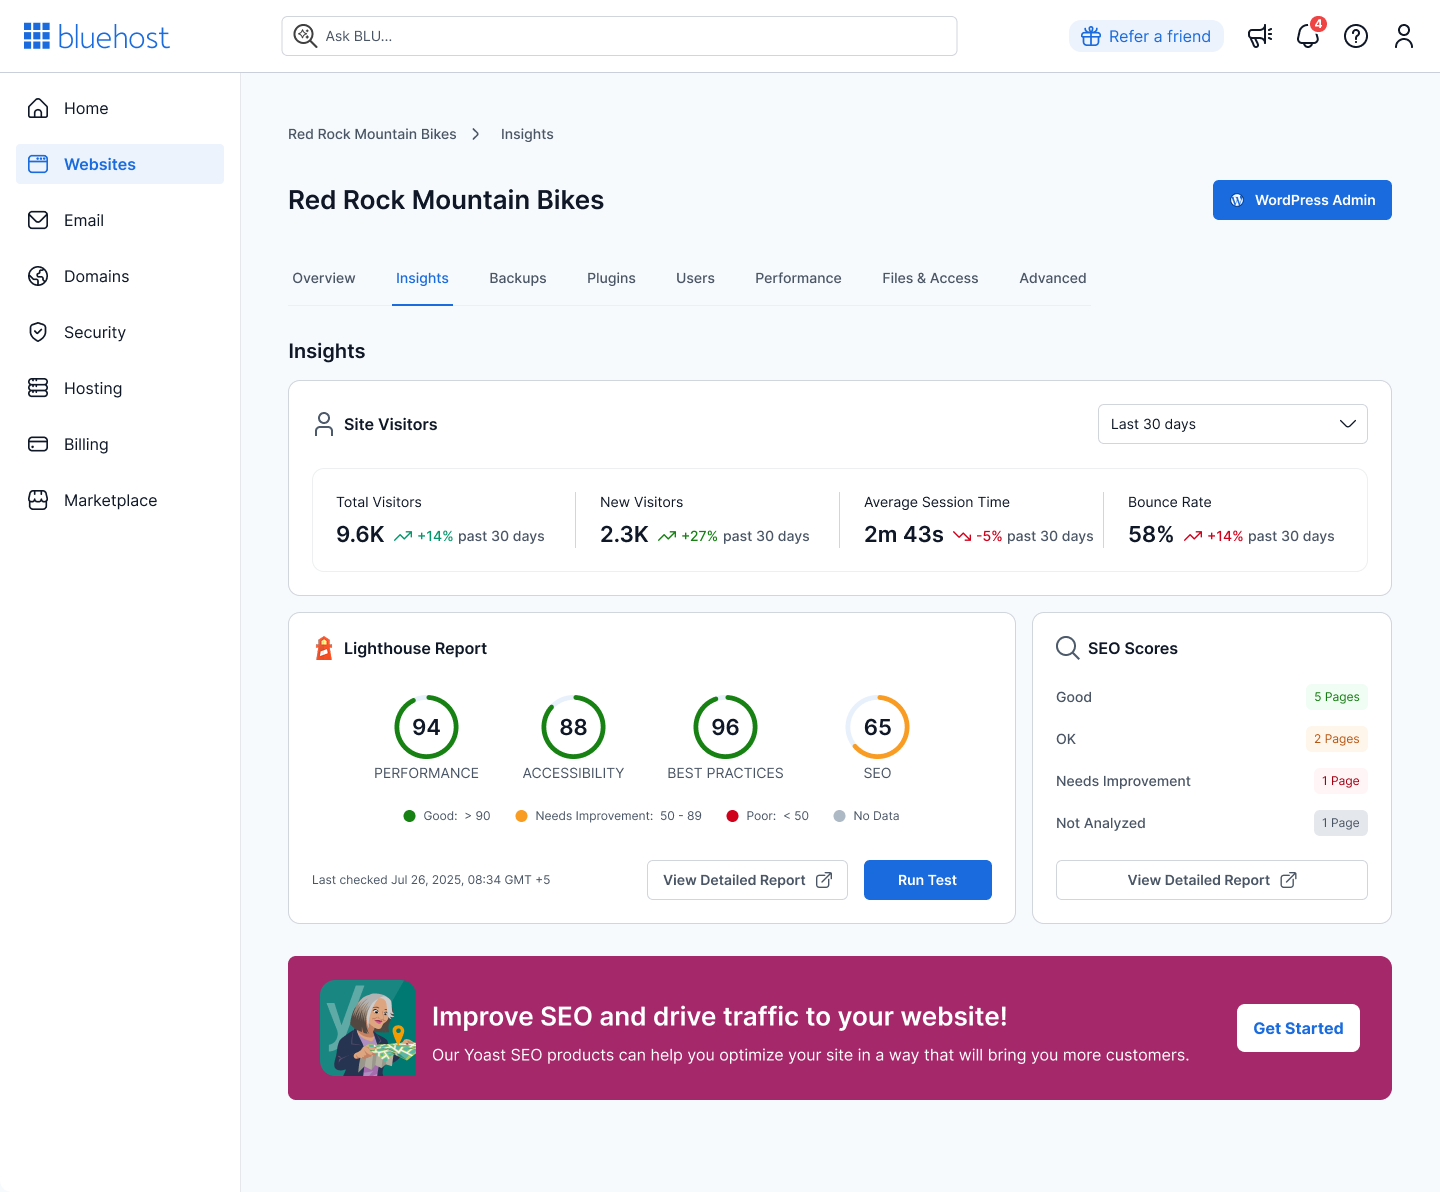
Task: Run a new Lighthouse test
Action: 927,880
